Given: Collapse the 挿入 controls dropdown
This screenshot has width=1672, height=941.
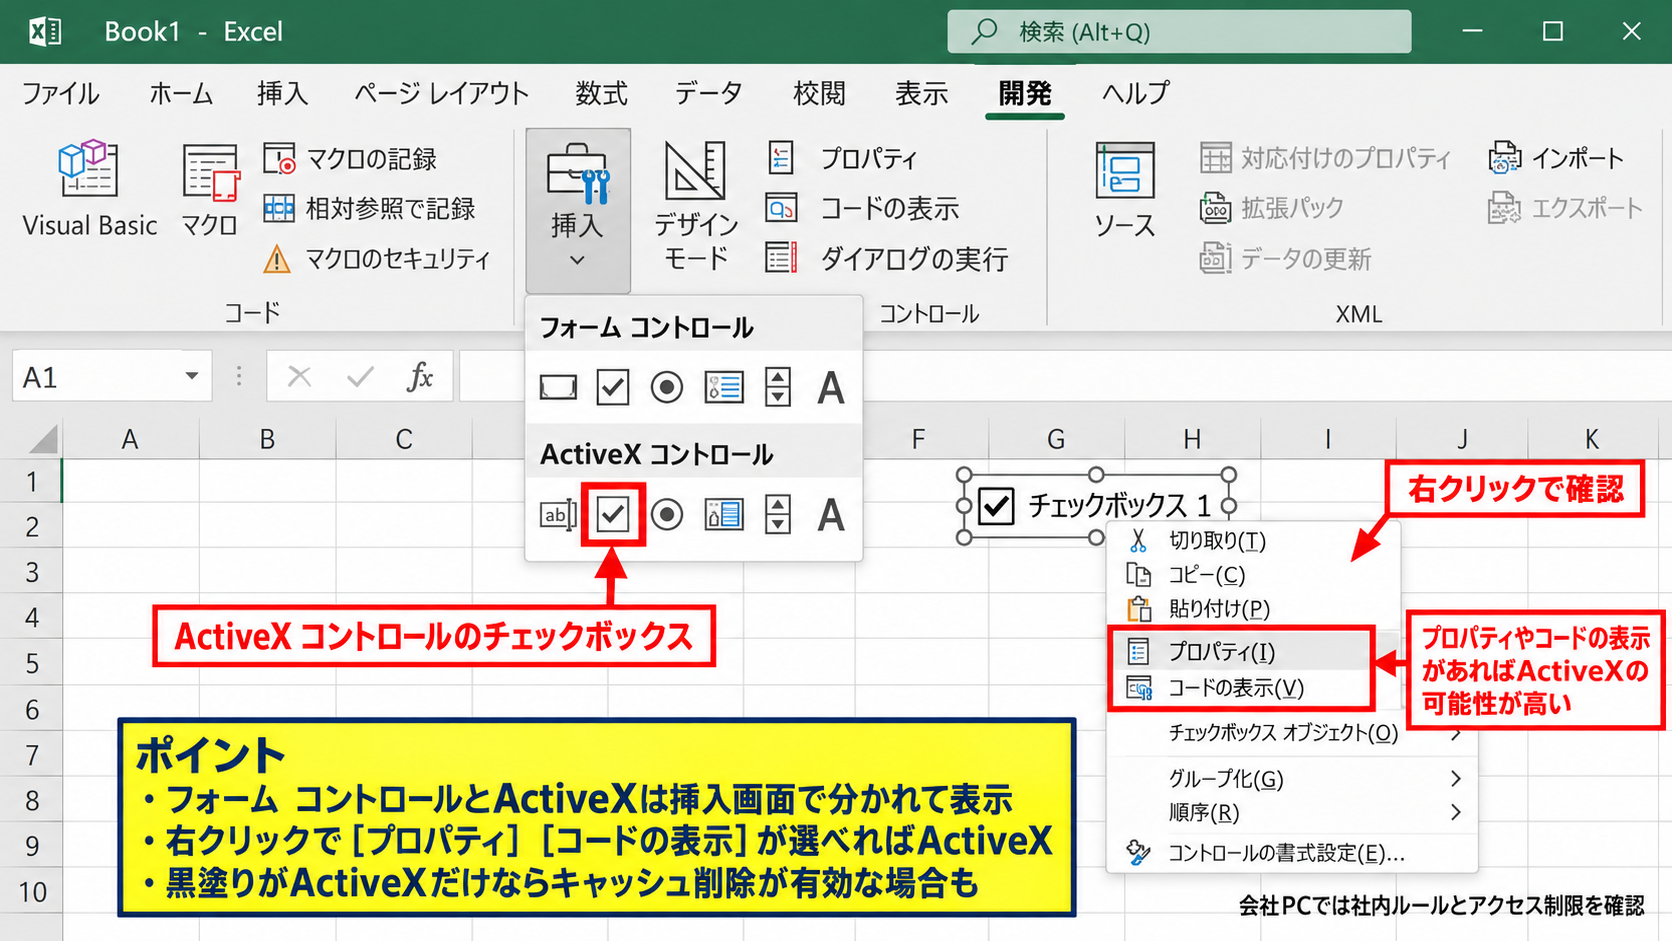Looking at the screenshot, I should pos(578,210).
